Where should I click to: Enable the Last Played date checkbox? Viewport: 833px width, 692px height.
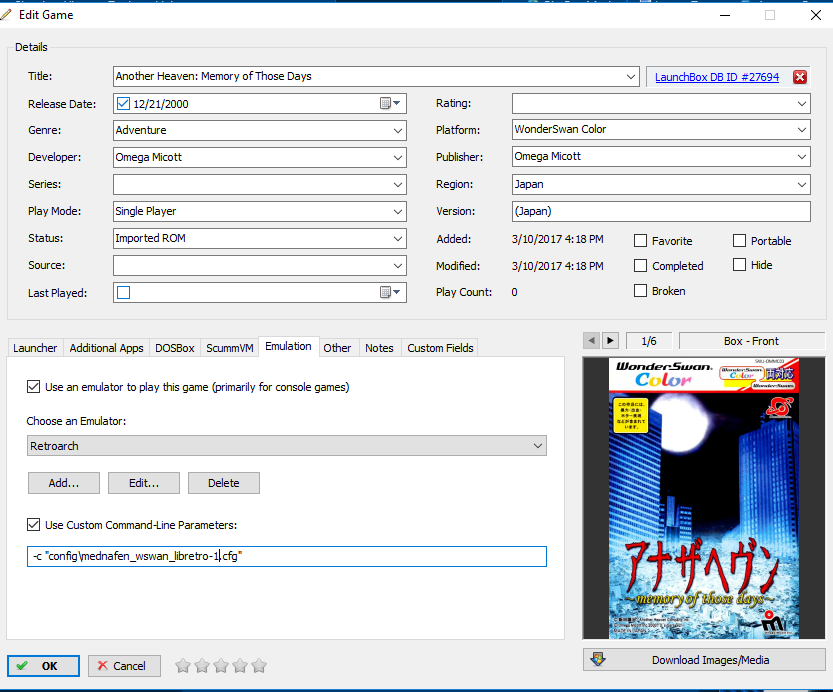pyautogui.click(x=123, y=293)
